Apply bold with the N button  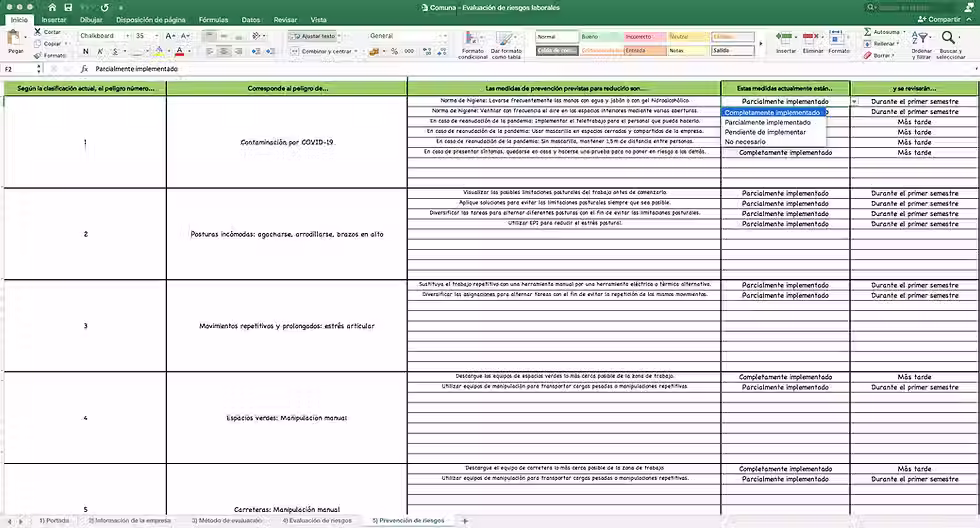pyautogui.click(x=86, y=51)
